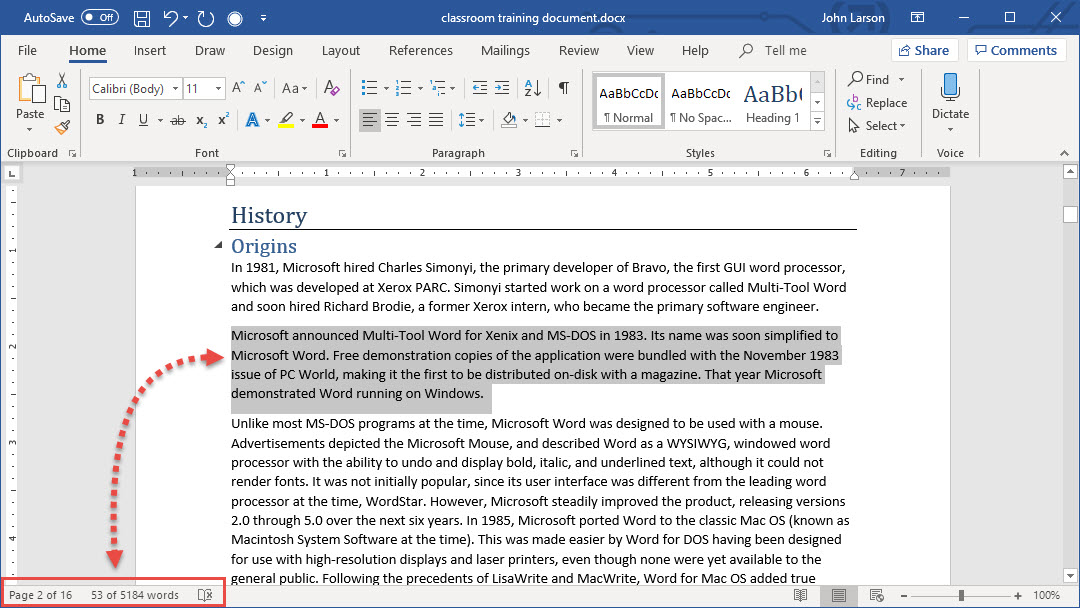Click the Format Painter brush icon

[x=62, y=127]
